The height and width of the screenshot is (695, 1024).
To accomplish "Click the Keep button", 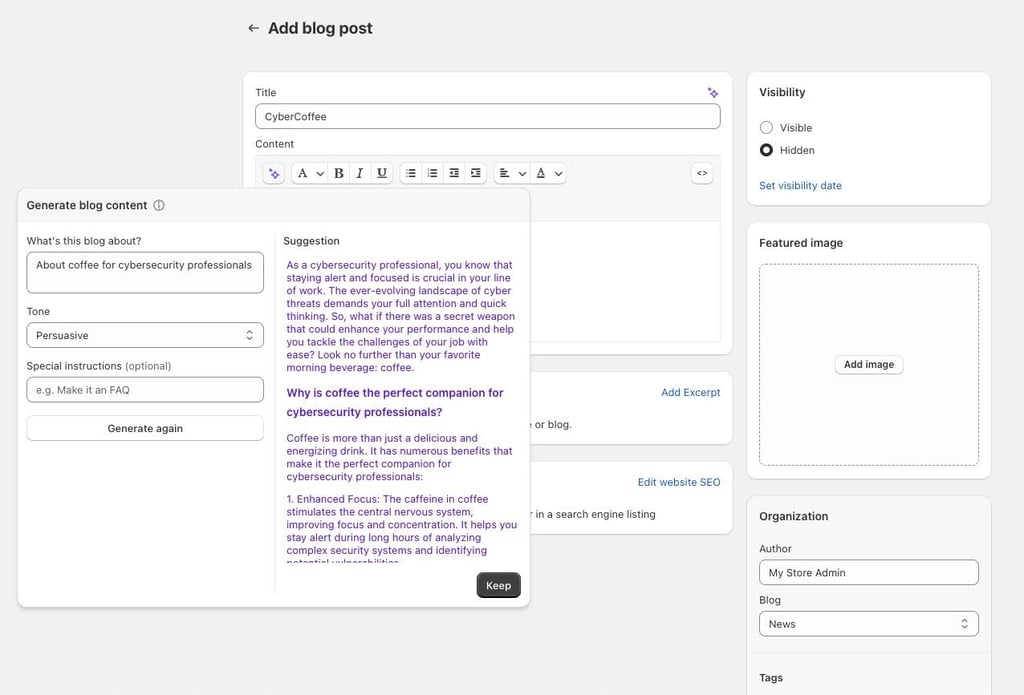I will coord(498,585).
